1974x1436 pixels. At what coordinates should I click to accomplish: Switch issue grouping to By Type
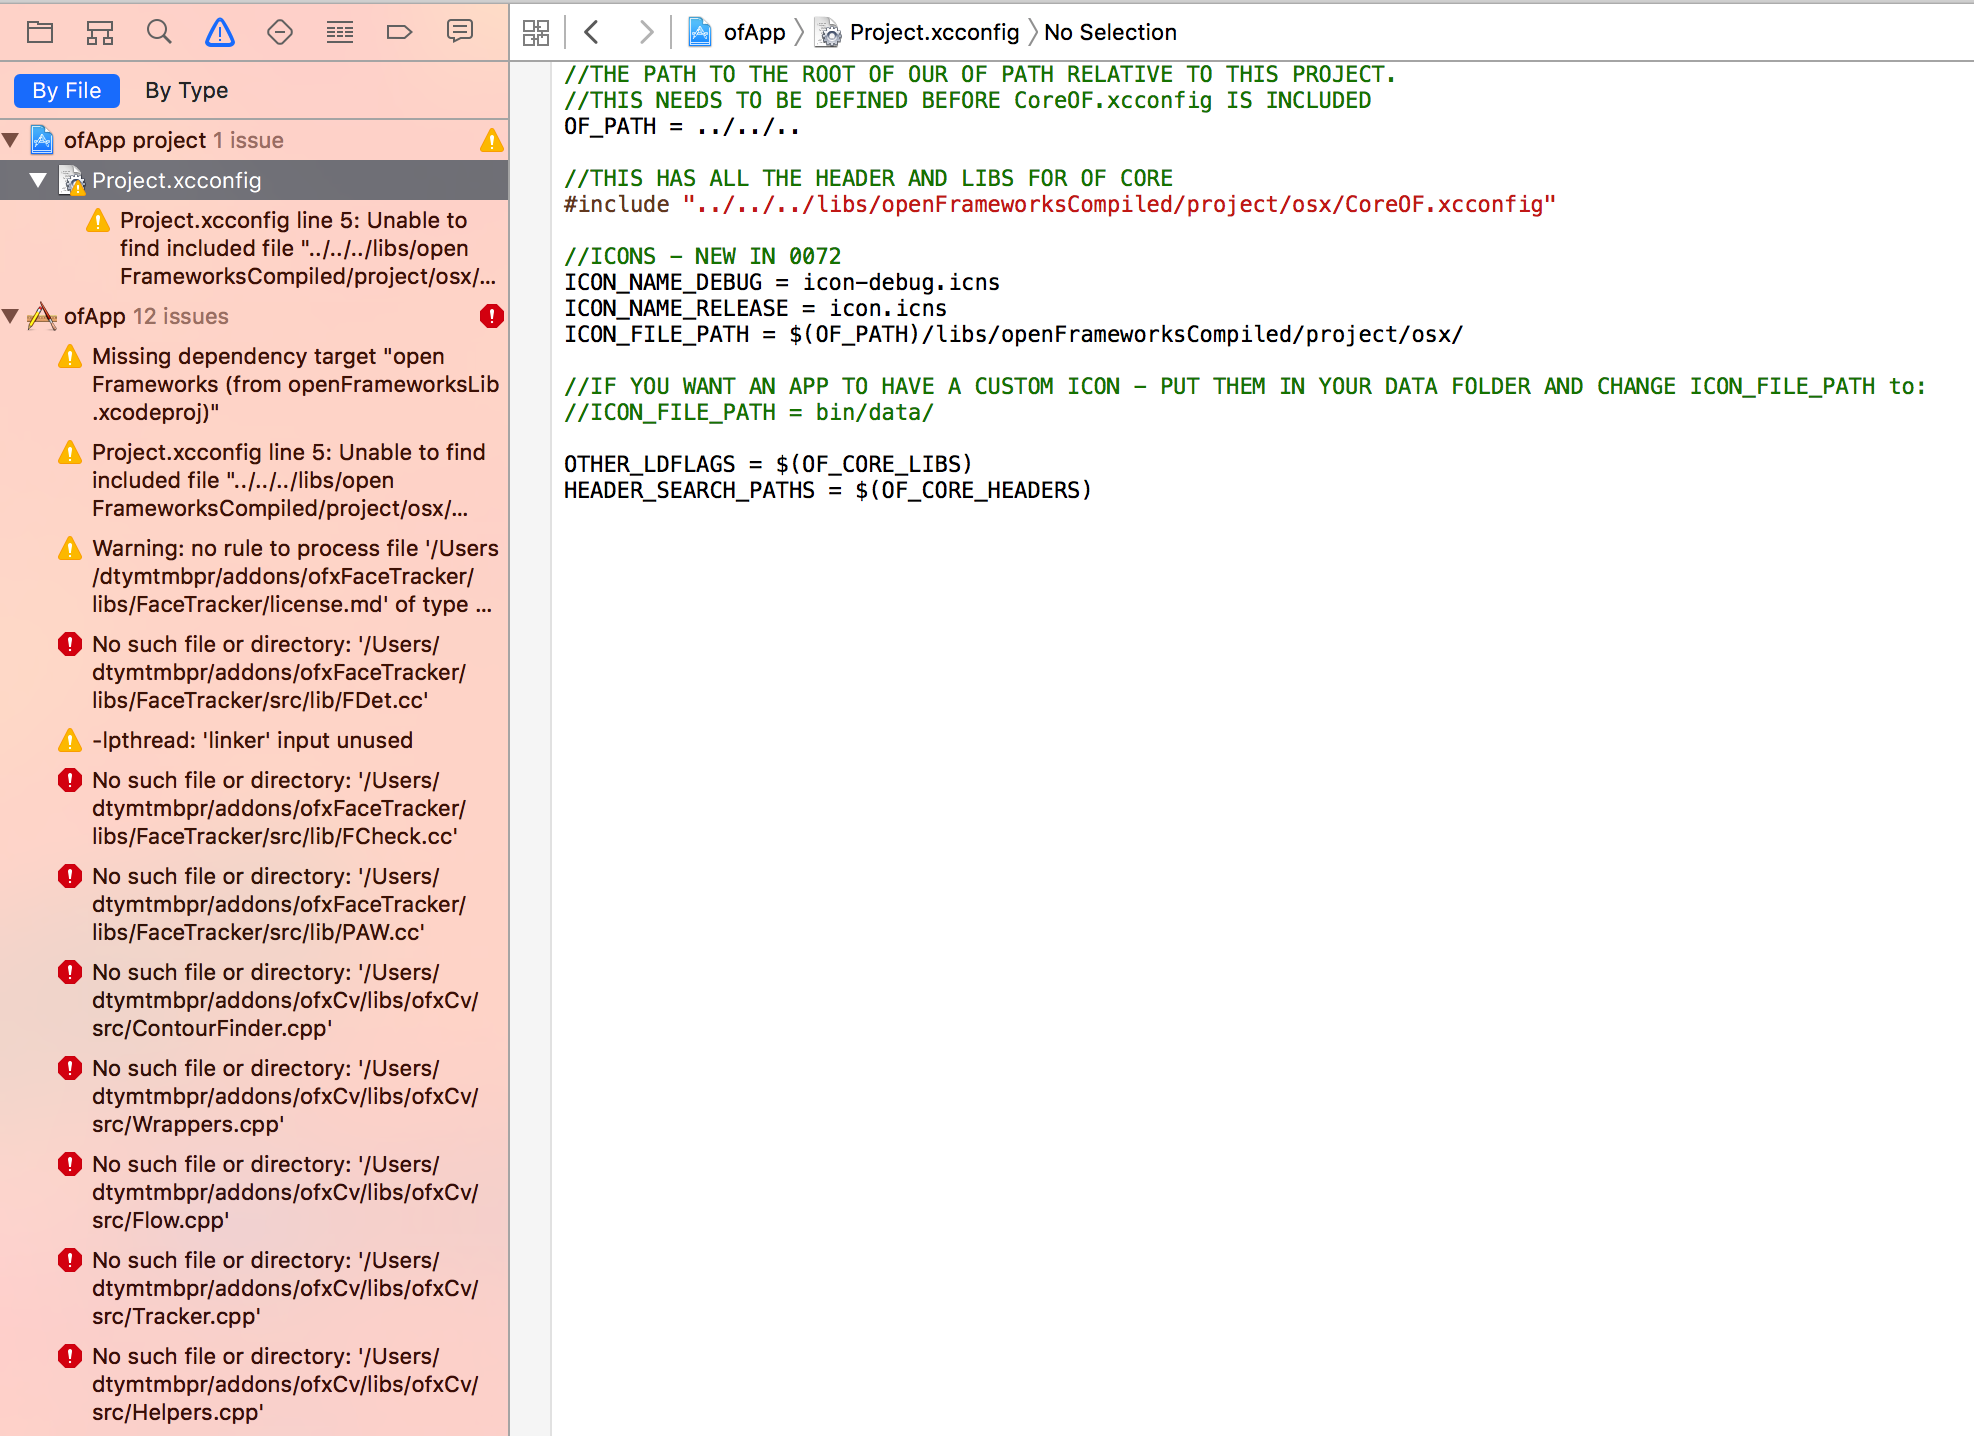coord(187,90)
